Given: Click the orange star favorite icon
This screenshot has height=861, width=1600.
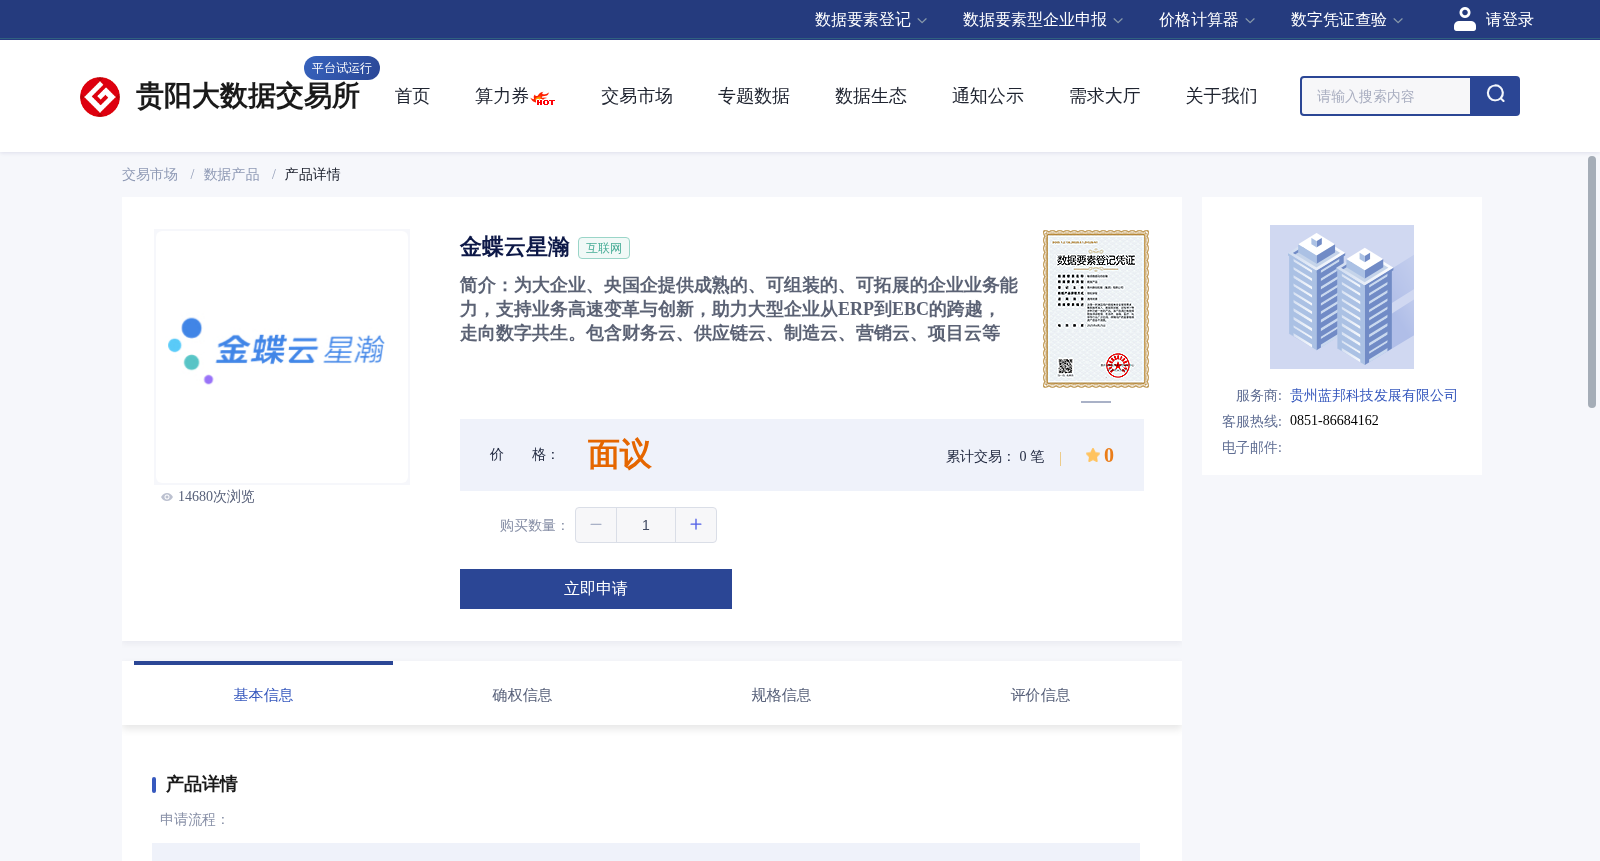Looking at the screenshot, I should tap(1092, 455).
